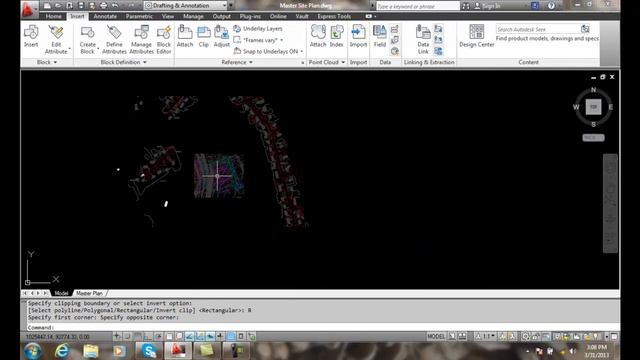The width and height of the screenshot is (640, 360).
Task: Toggle Ortho Mode in status bar
Action: click(148, 336)
